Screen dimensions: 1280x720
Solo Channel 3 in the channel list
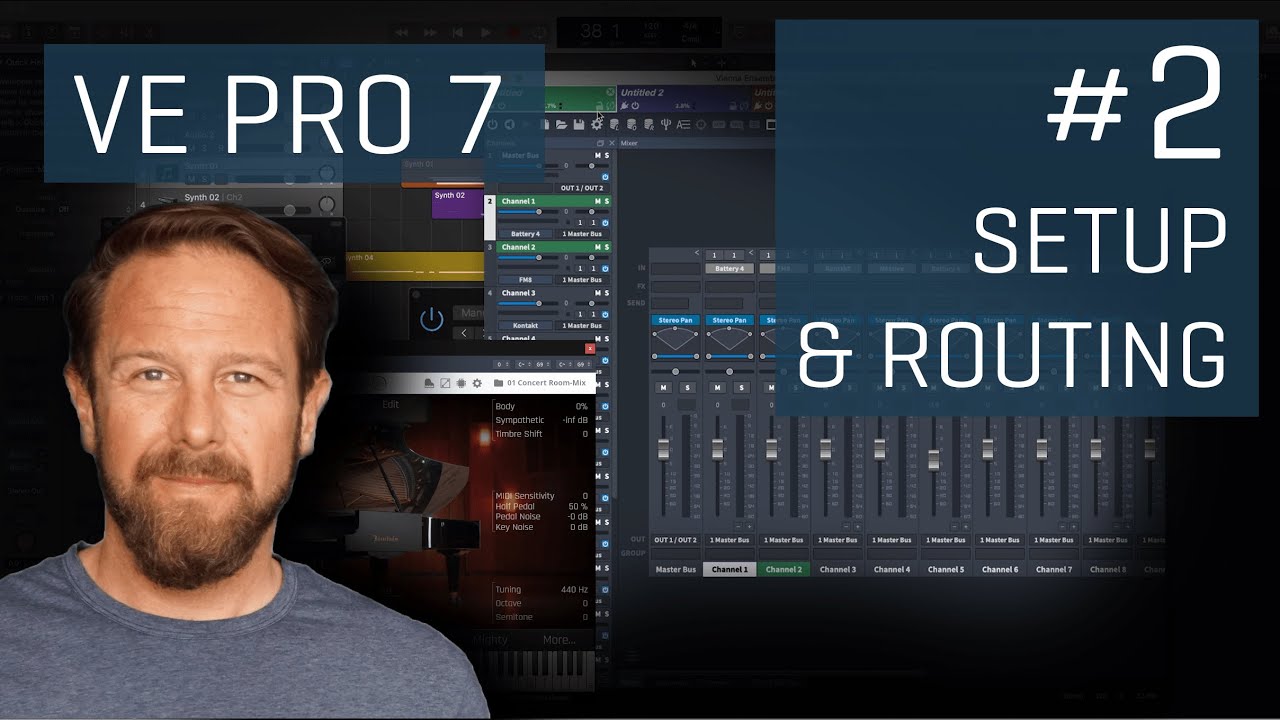[x=607, y=293]
